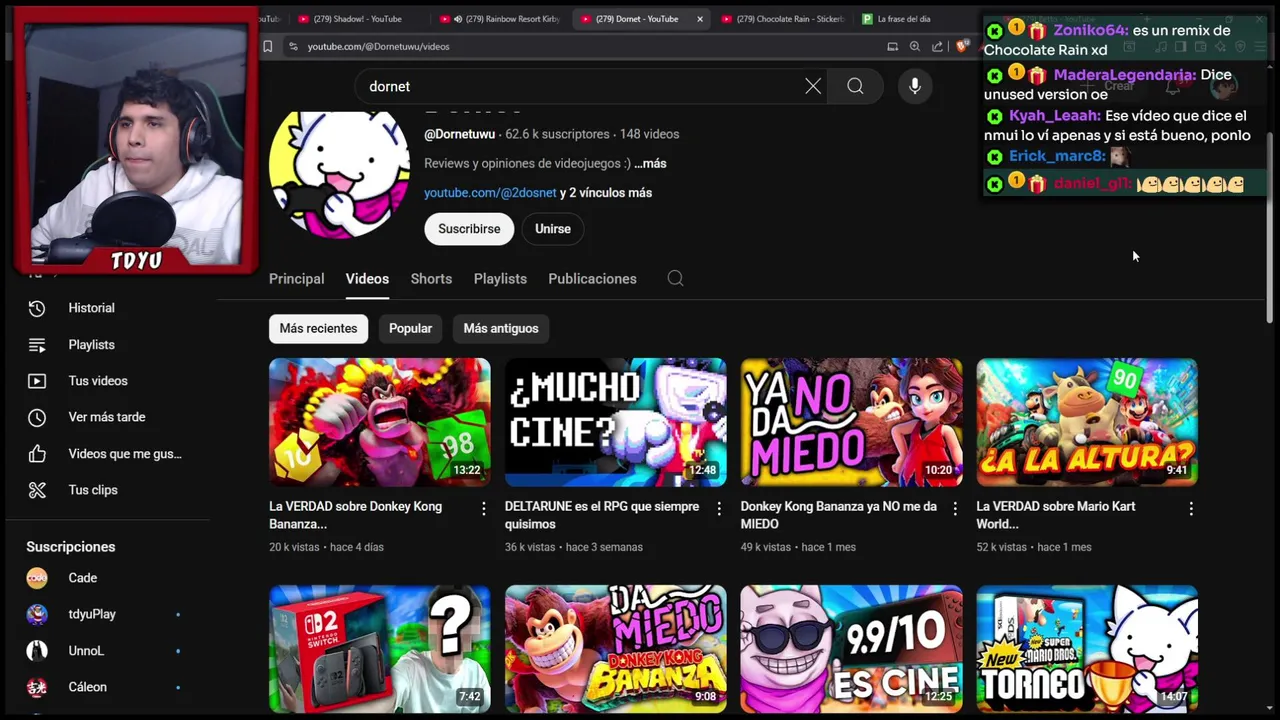Switch to the Publicaciones channel tab

click(x=592, y=278)
